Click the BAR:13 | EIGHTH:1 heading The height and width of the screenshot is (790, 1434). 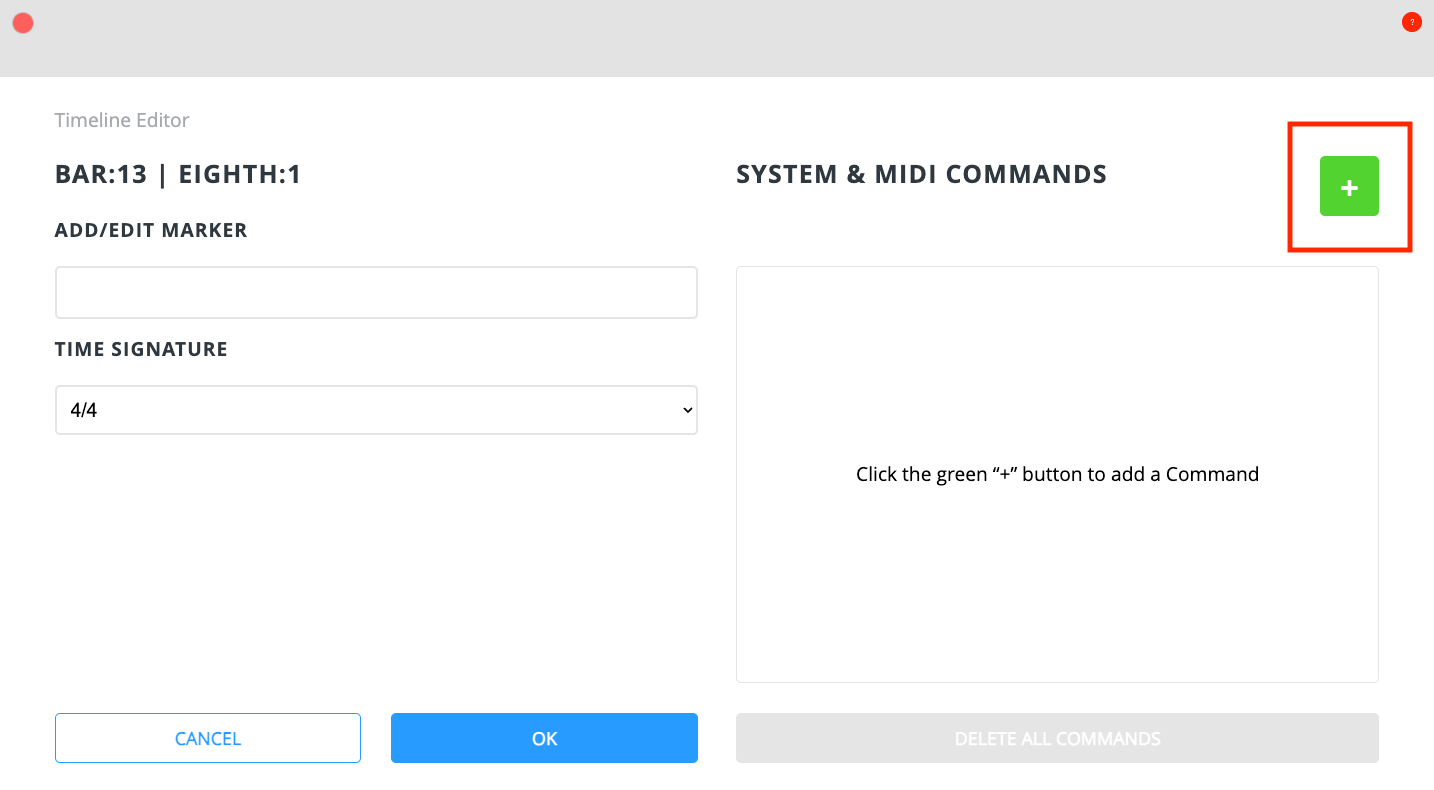176,173
